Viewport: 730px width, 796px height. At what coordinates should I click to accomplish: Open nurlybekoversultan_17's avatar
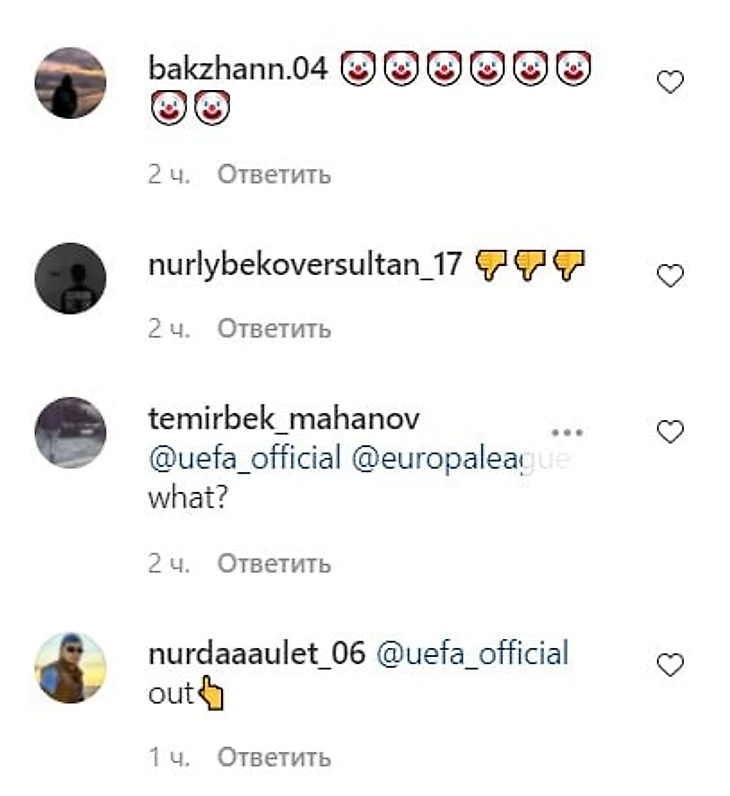click(x=70, y=277)
